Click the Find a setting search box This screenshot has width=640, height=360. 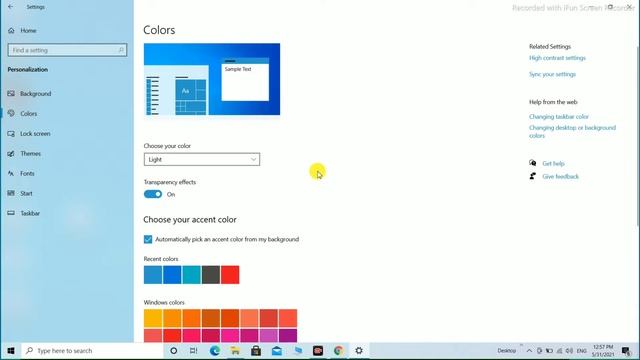(67, 50)
